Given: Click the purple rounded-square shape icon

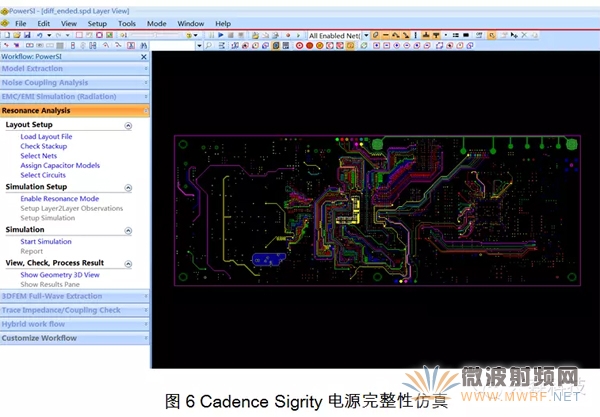Looking at the screenshot, I should tap(99, 35).
